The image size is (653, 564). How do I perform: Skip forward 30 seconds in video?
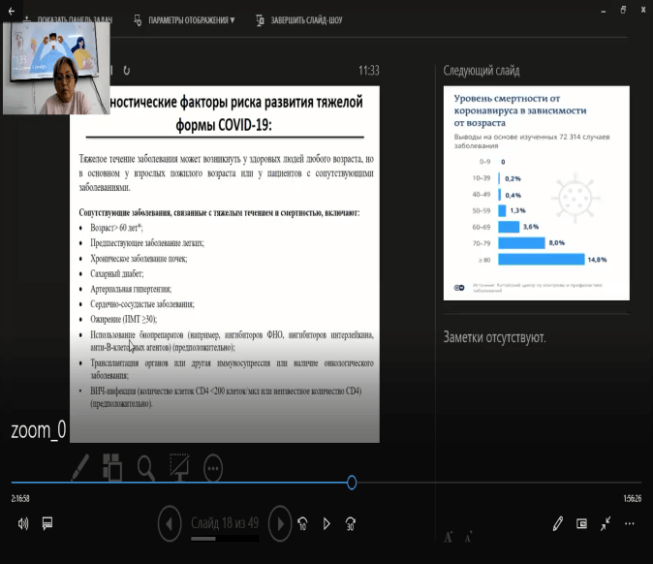click(x=350, y=523)
